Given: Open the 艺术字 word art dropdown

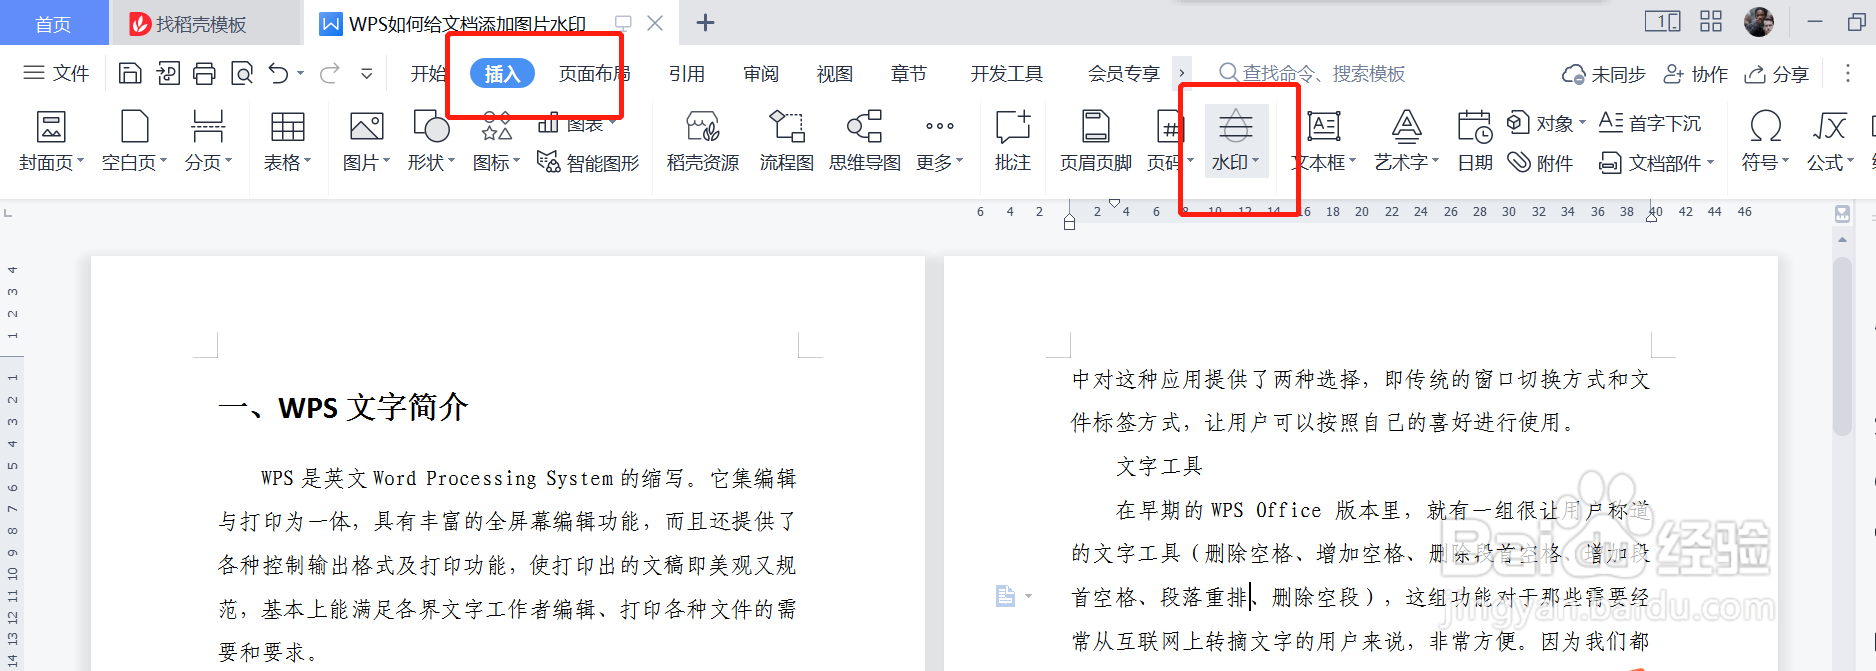Looking at the screenshot, I should tap(1406, 141).
